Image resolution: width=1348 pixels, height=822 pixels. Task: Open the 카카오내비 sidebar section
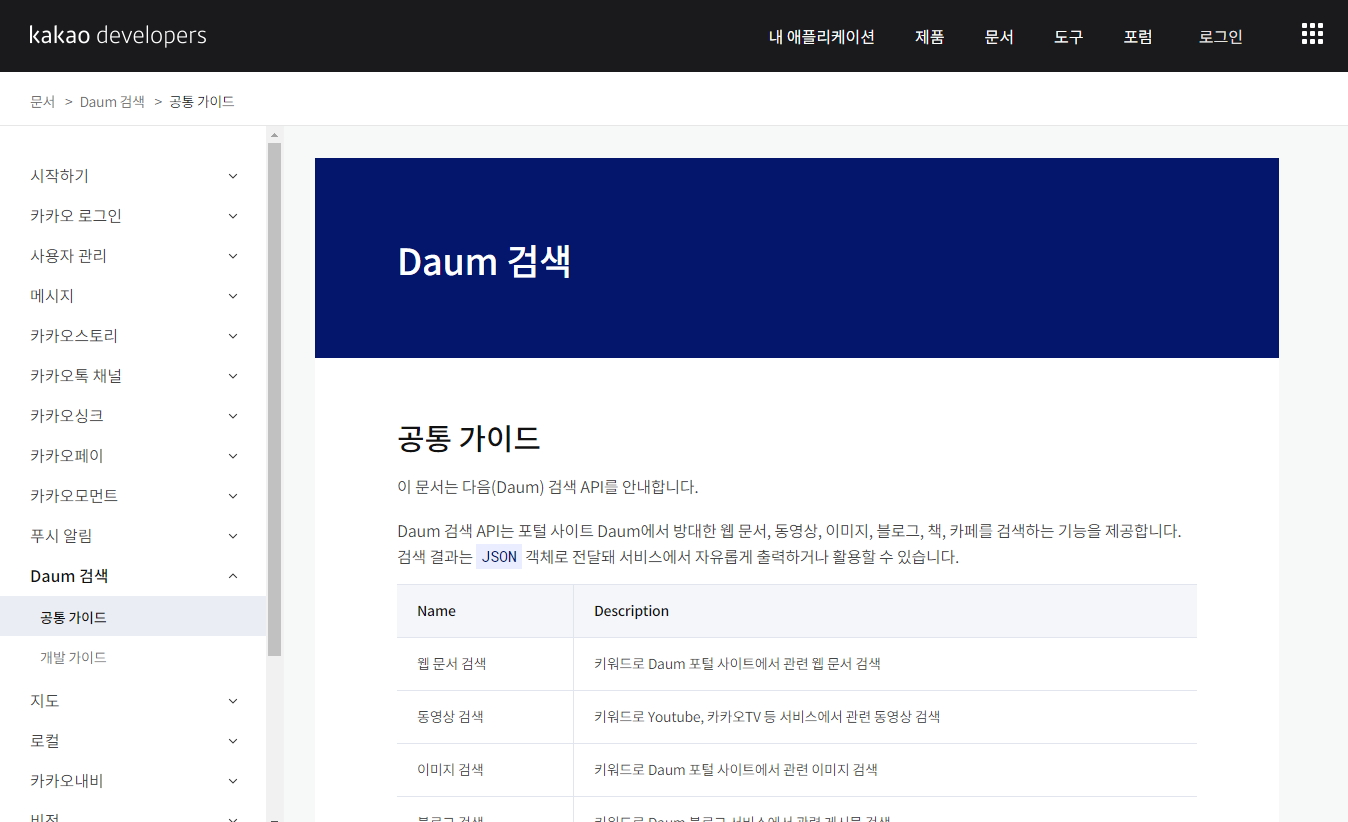coord(67,781)
